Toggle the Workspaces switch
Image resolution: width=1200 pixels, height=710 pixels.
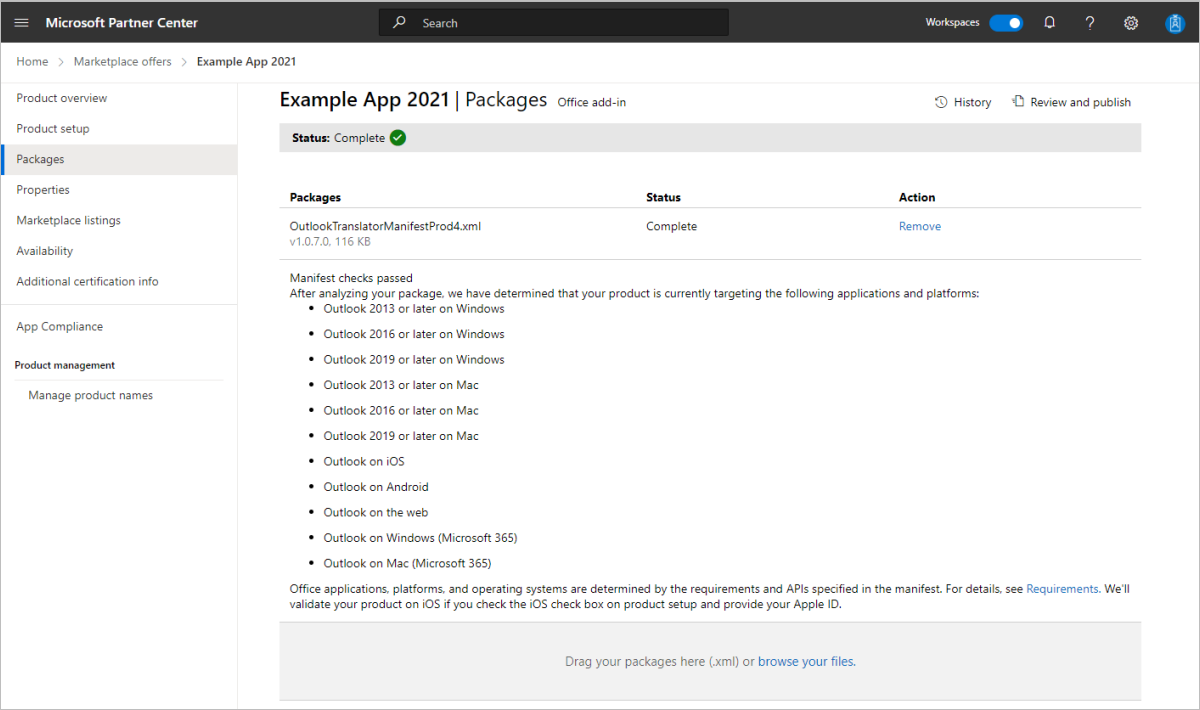coord(1006,23)
